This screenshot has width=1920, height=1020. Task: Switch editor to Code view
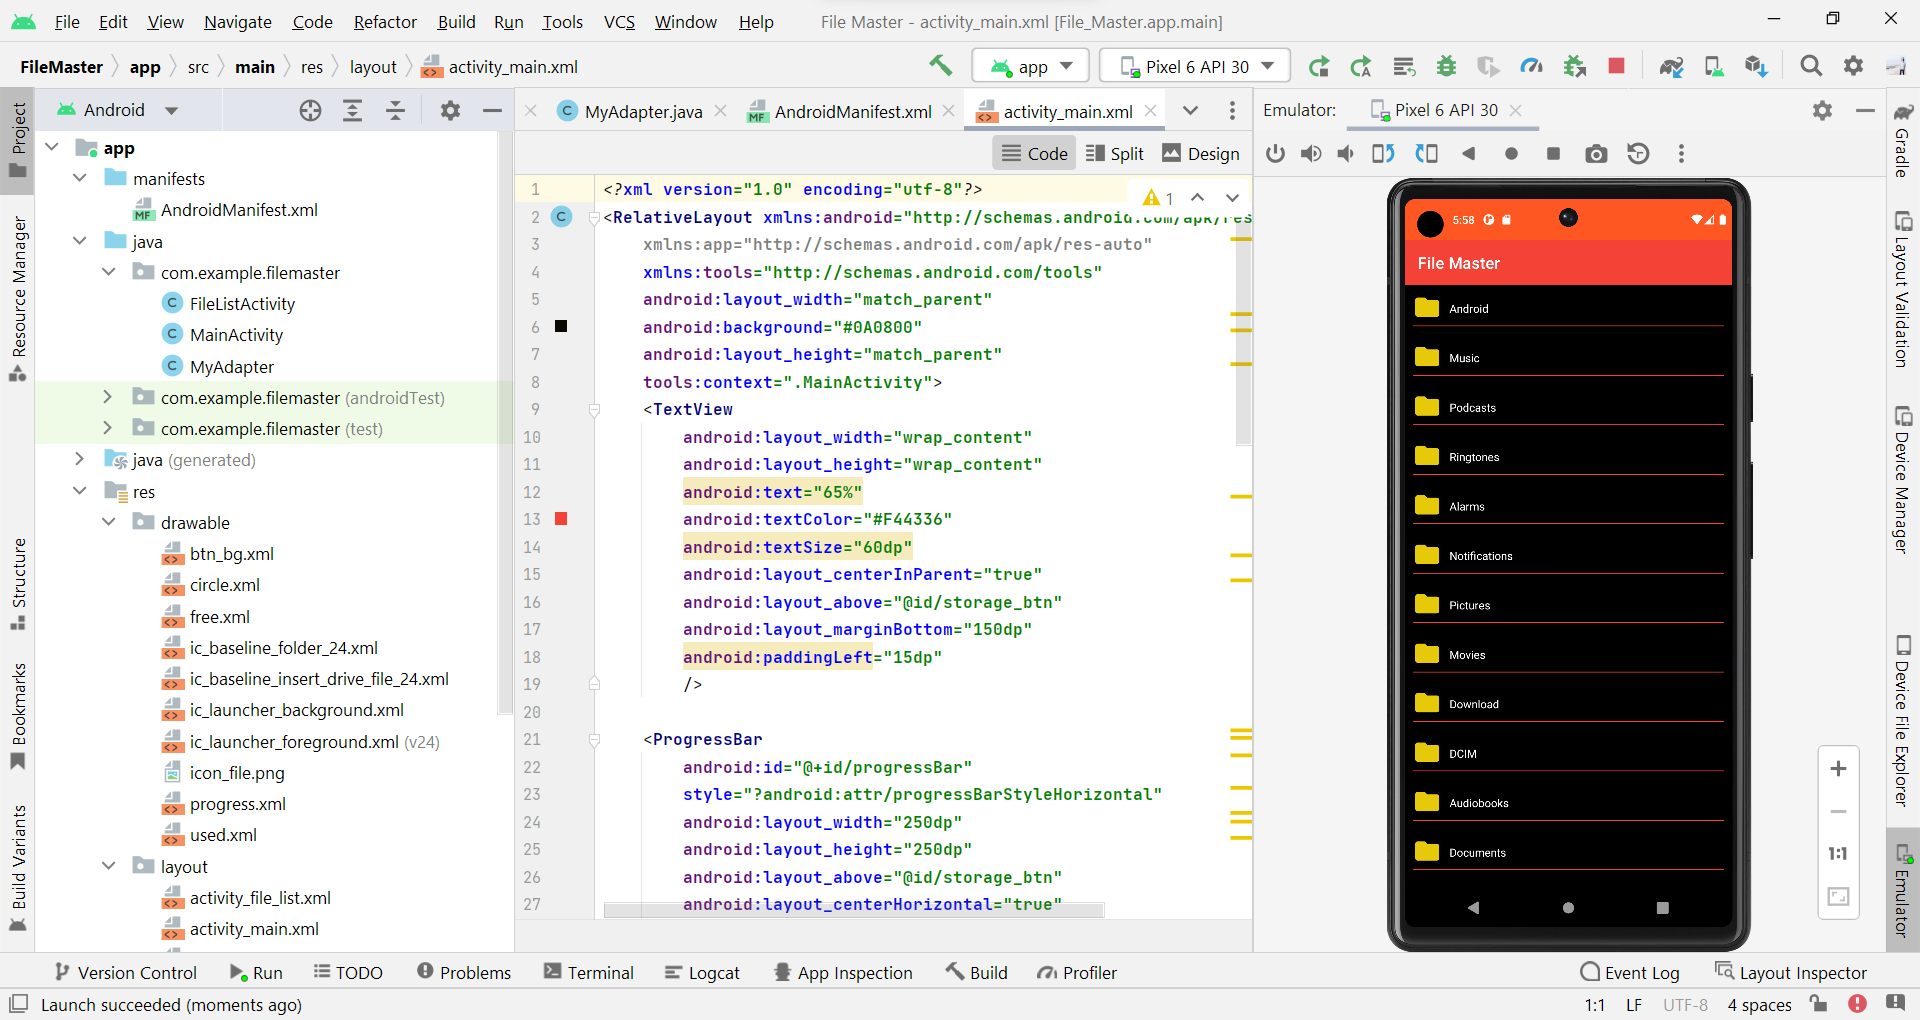click(1034, 153)
